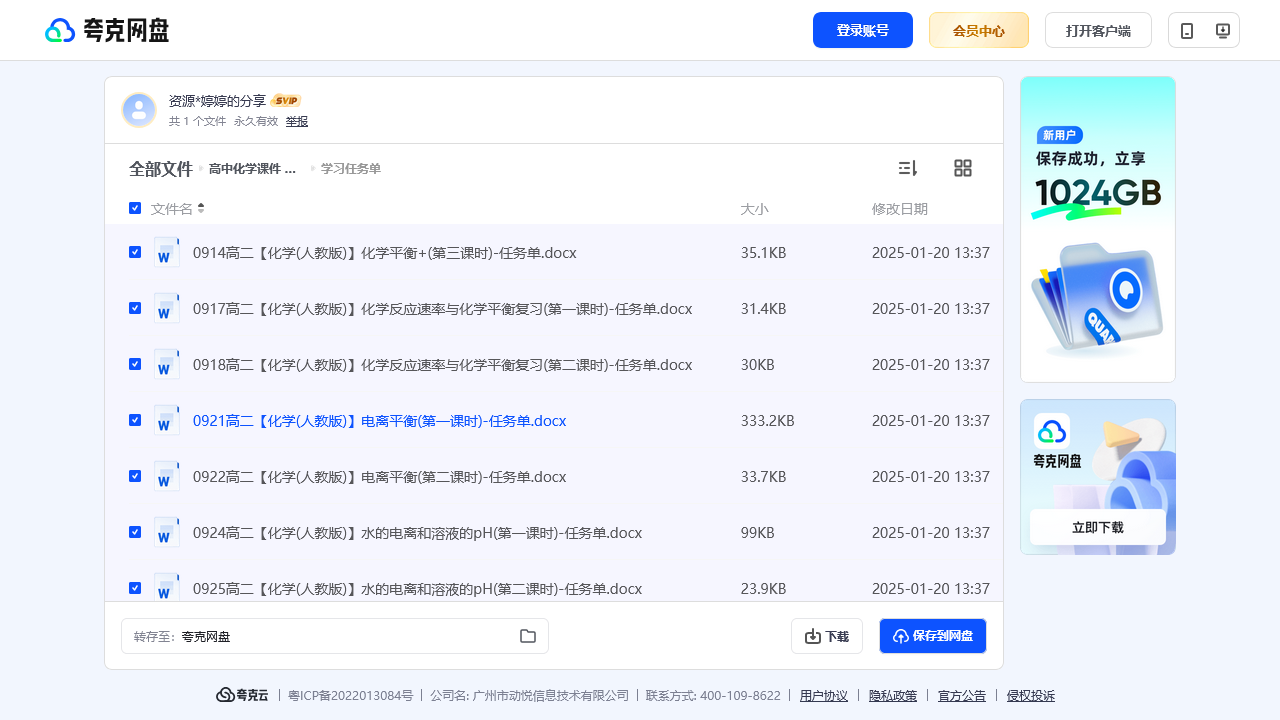
Task: Toggle the select-all checkbox beside 文件名
Action: 135,208
